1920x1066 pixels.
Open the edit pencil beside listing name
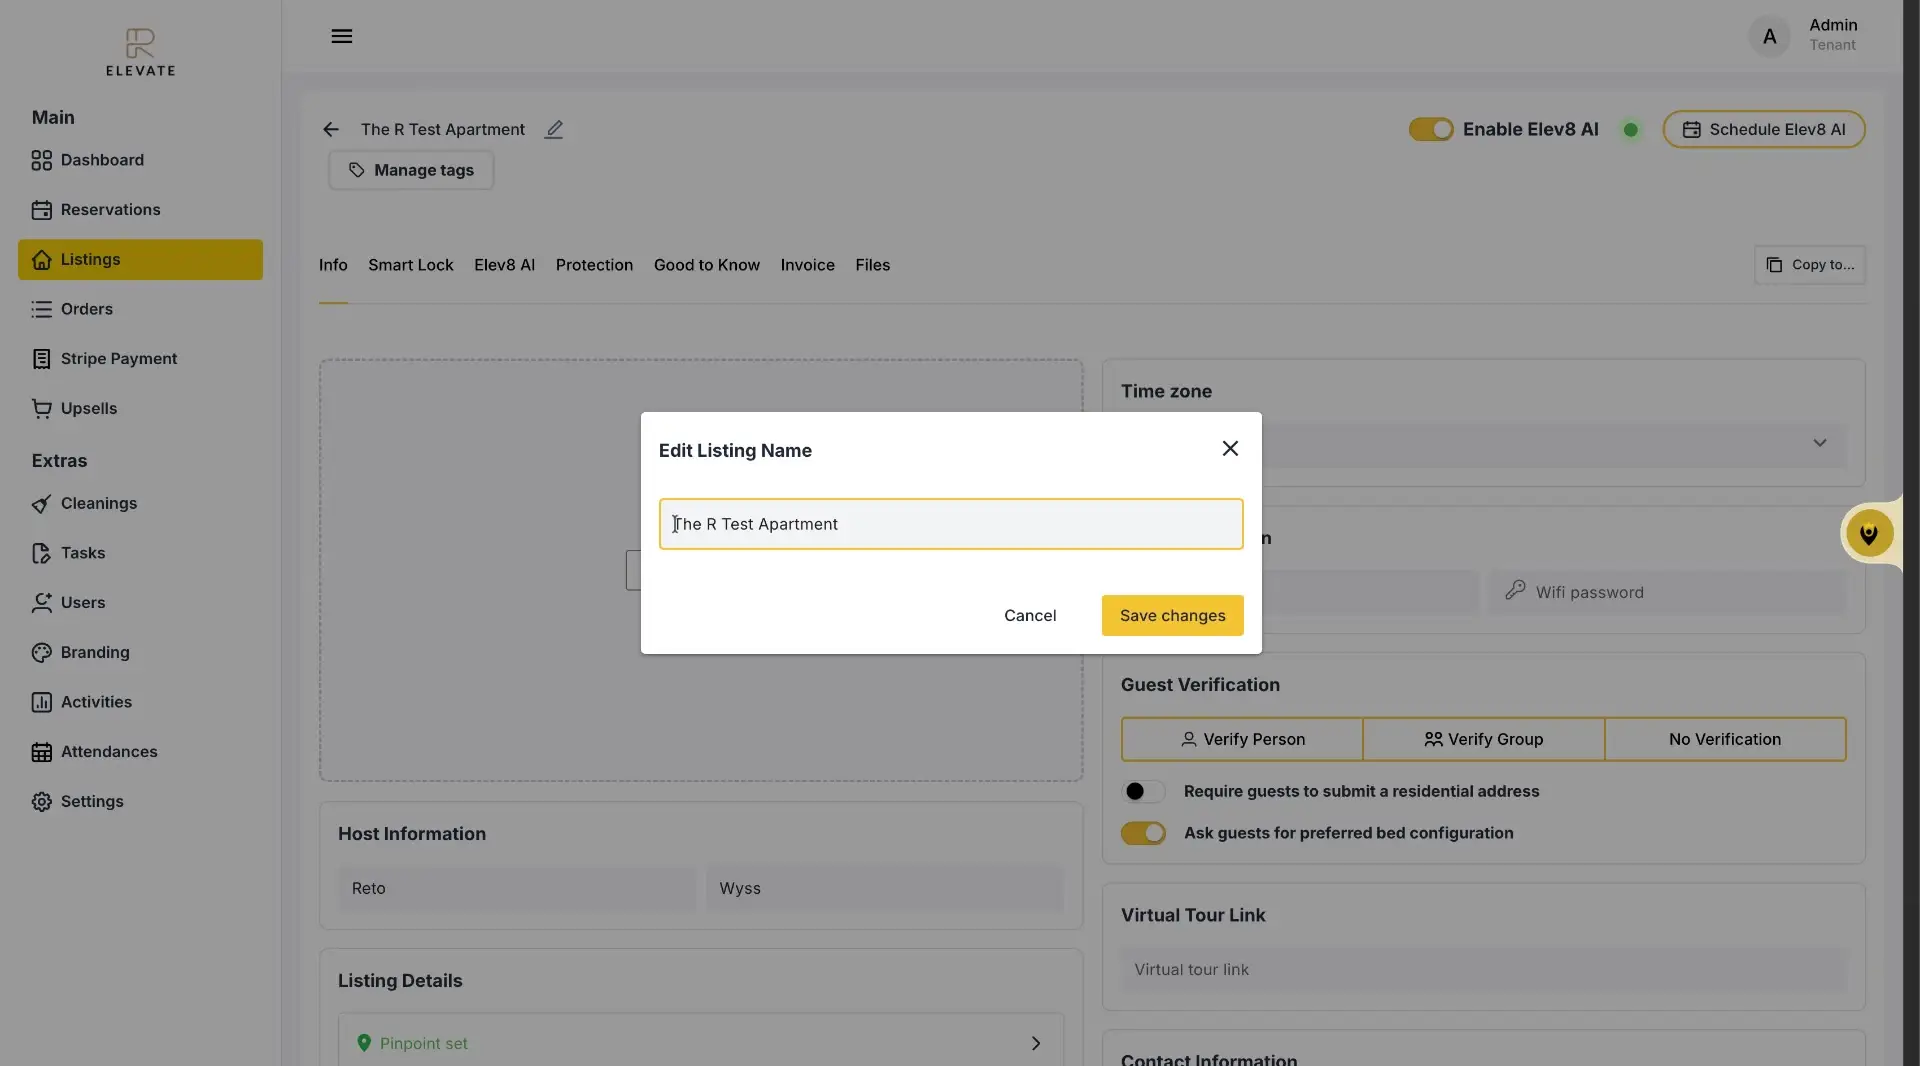click(x=555, y=129)
